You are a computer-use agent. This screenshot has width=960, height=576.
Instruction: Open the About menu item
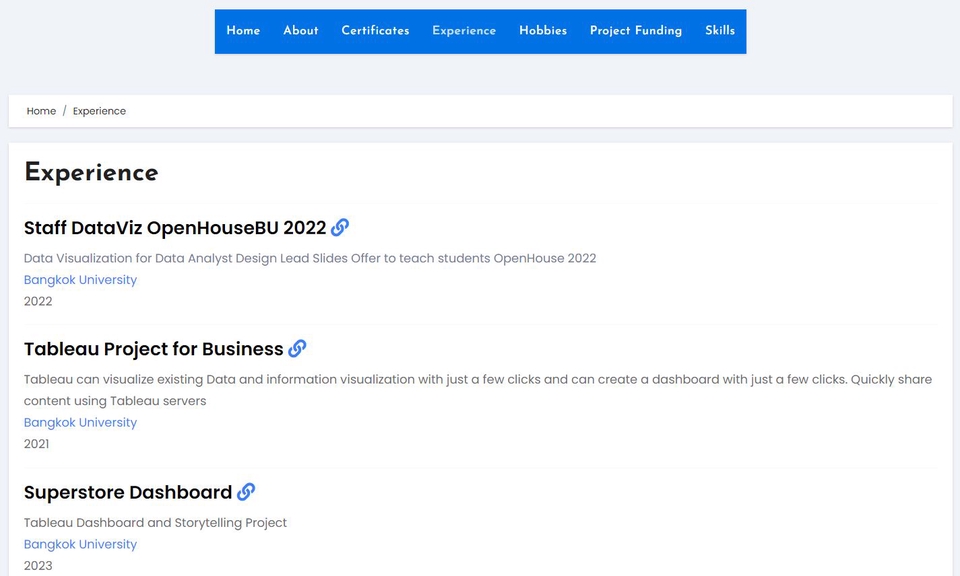click(x=301, y=31)
